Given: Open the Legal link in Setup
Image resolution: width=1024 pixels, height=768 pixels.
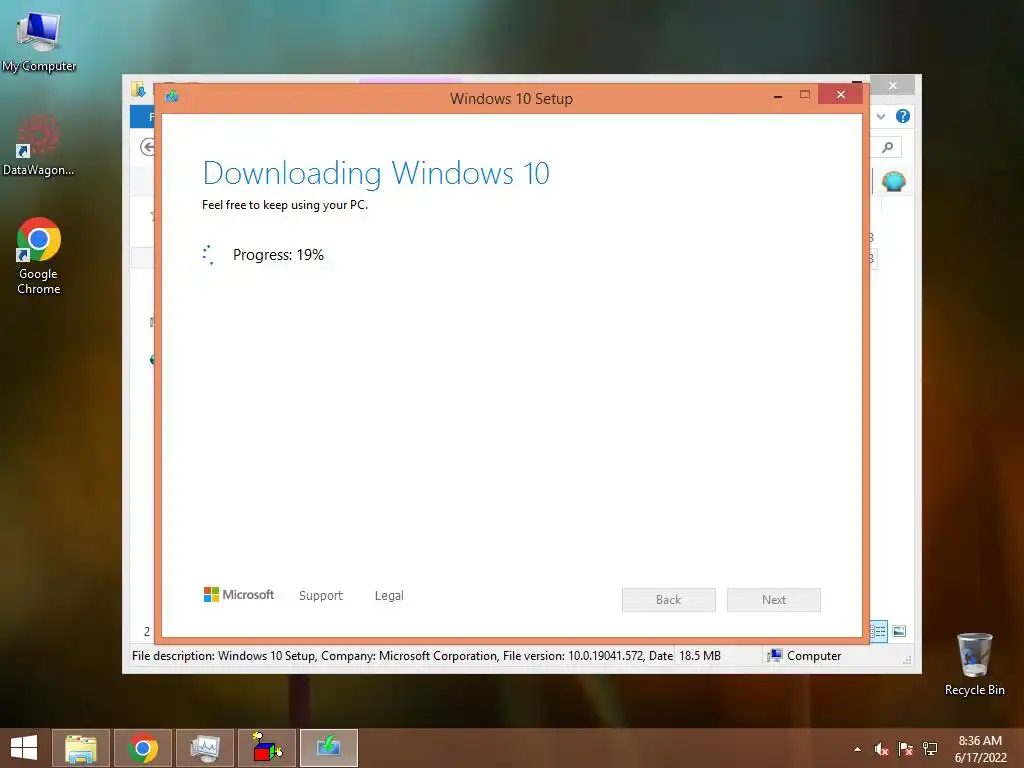Looking at the screenshot, I should [389, 596].
